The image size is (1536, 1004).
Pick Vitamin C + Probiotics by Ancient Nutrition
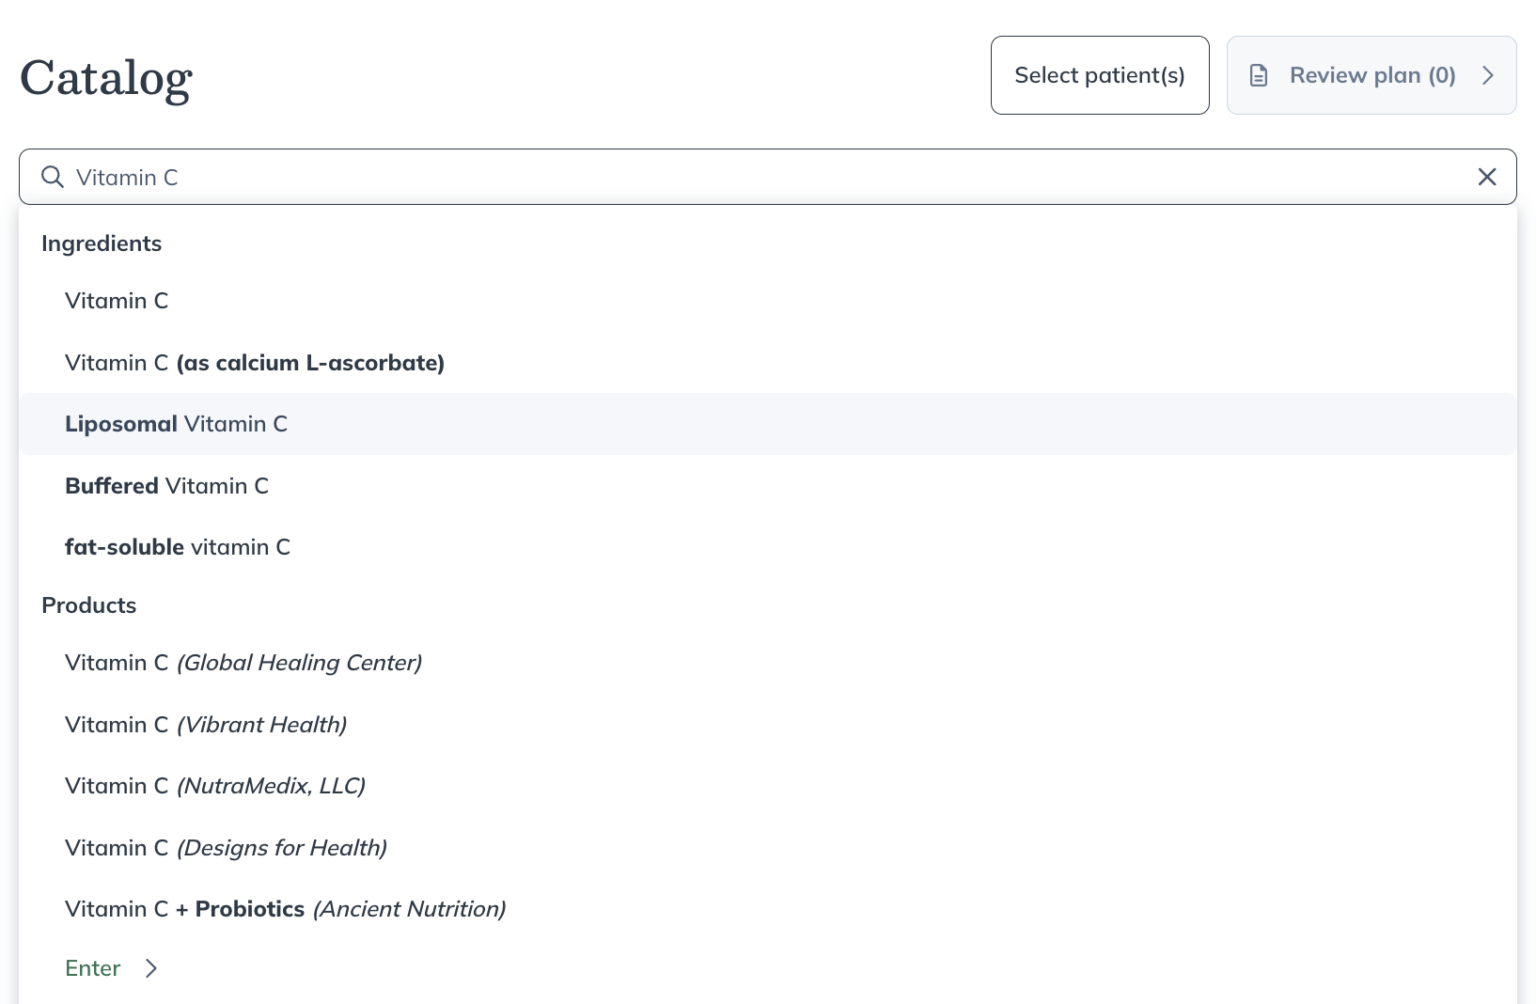285,909
